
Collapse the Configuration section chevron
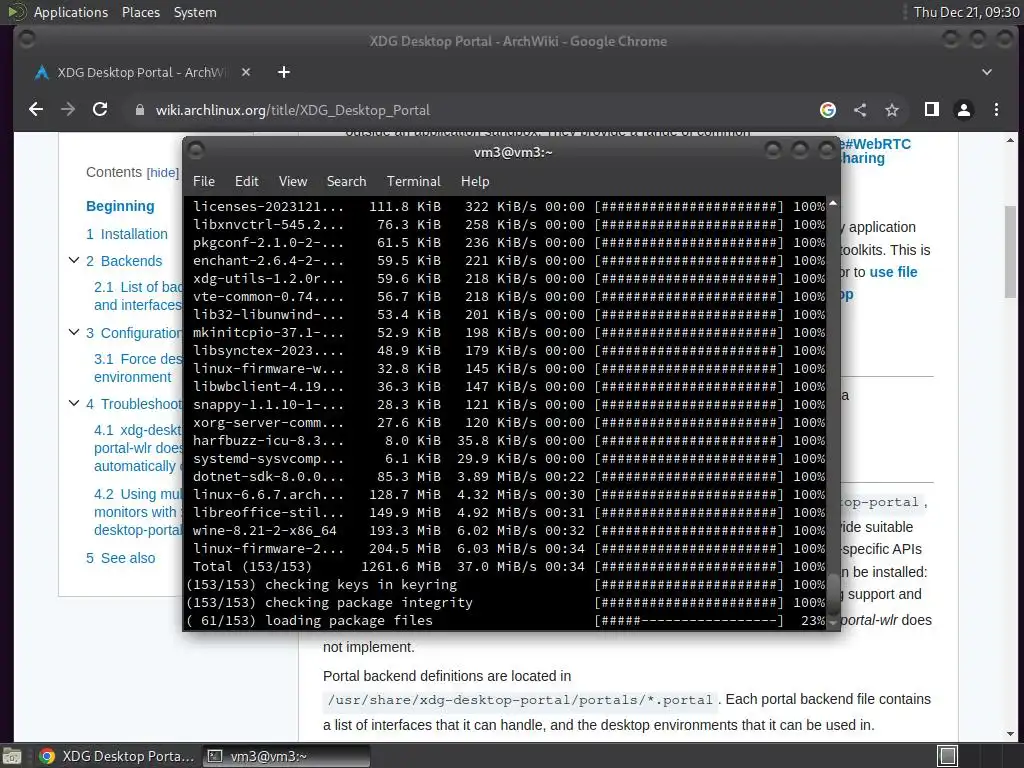click(x=74, y=332)
